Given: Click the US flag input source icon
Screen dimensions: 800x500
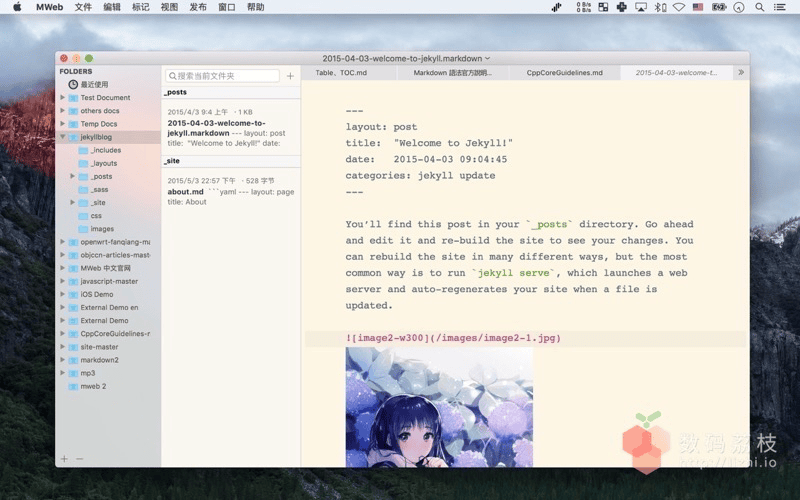Looking at the screenshot, I should coord(698,7).
